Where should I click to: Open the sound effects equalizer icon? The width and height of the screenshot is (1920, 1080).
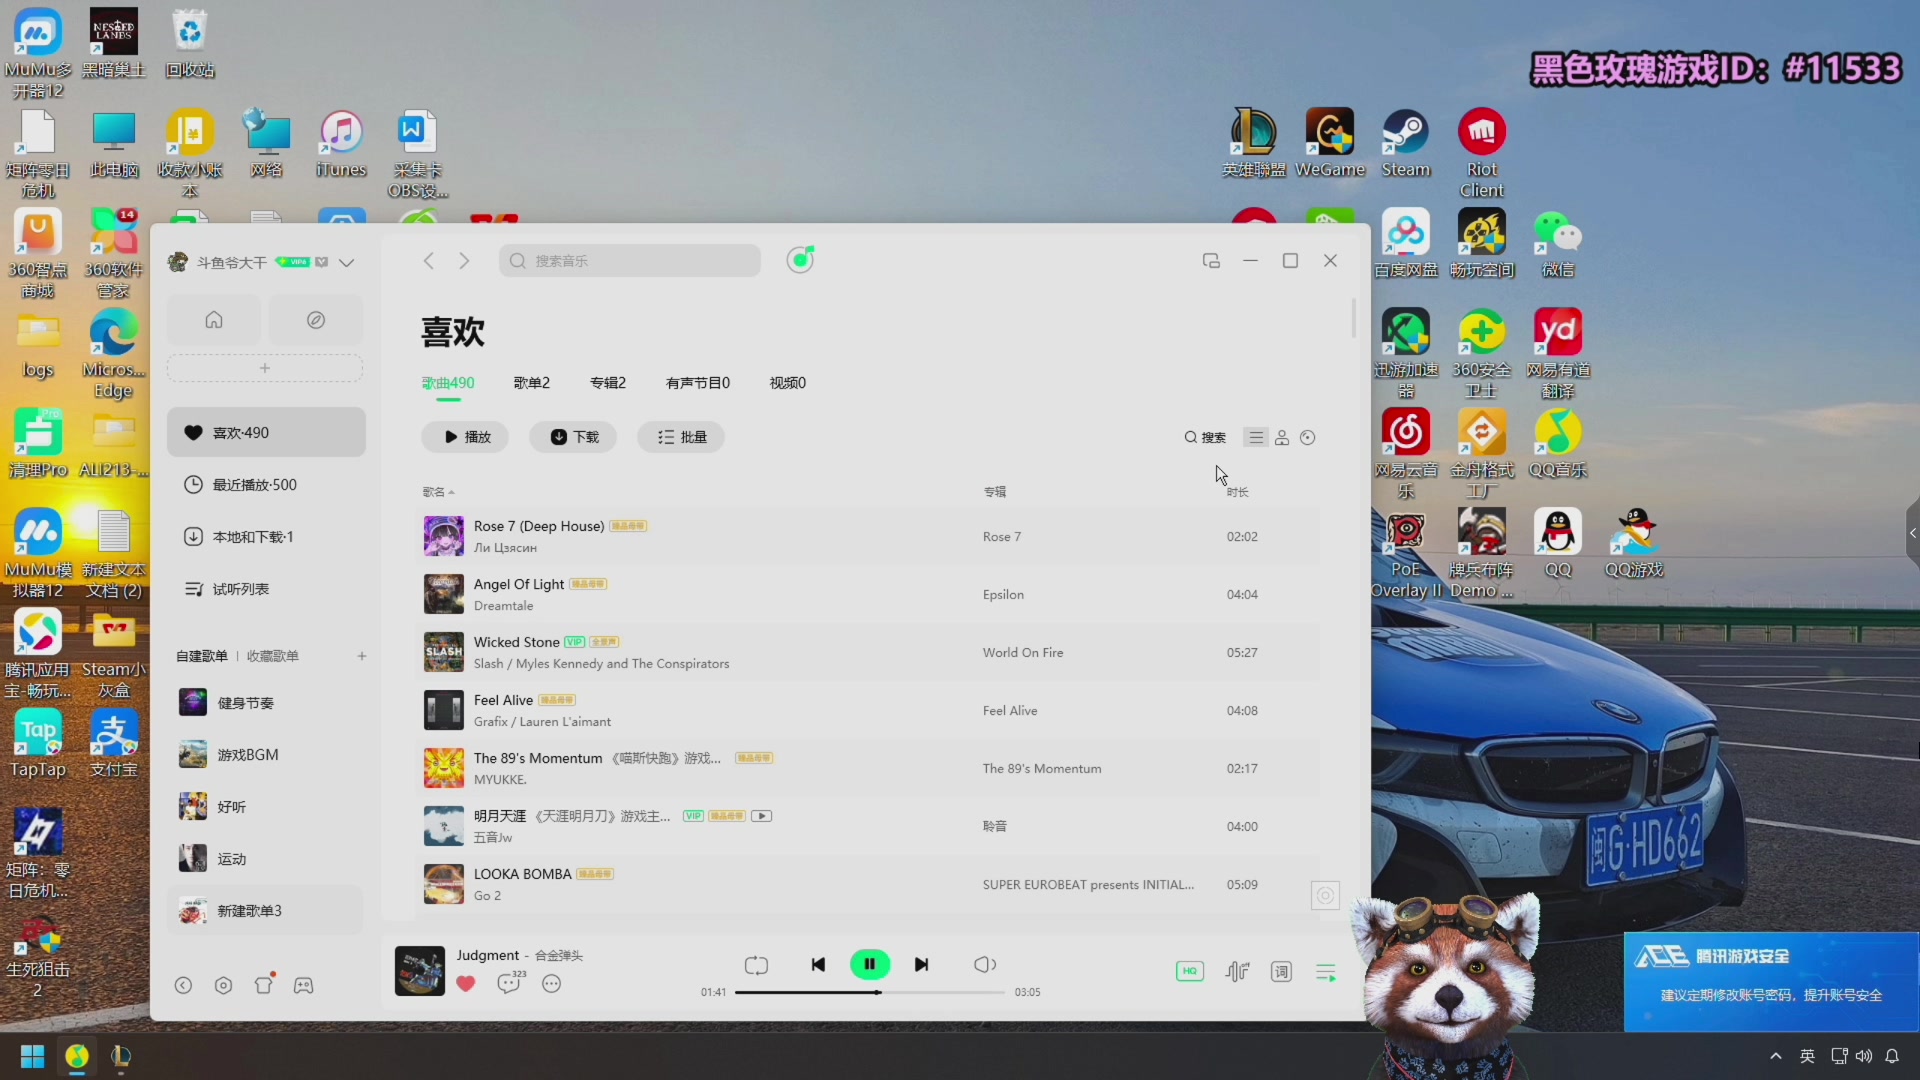(x=1237, y=971)
